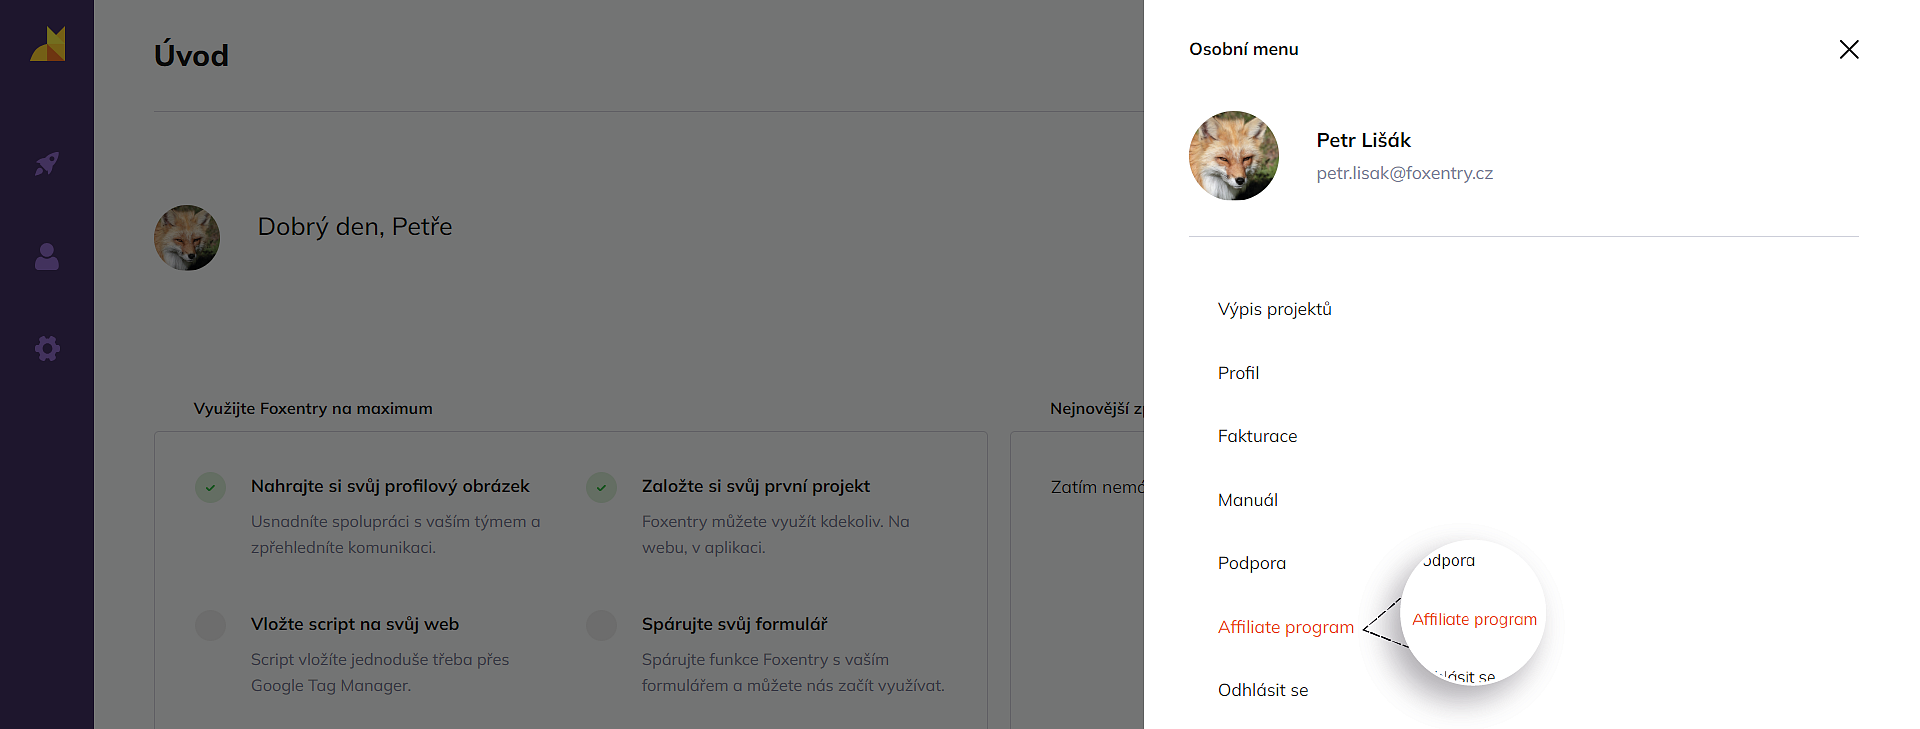1920x729 pixels.
Task: Click the fox avatar beside the greeting
Action: click(187, 238)
